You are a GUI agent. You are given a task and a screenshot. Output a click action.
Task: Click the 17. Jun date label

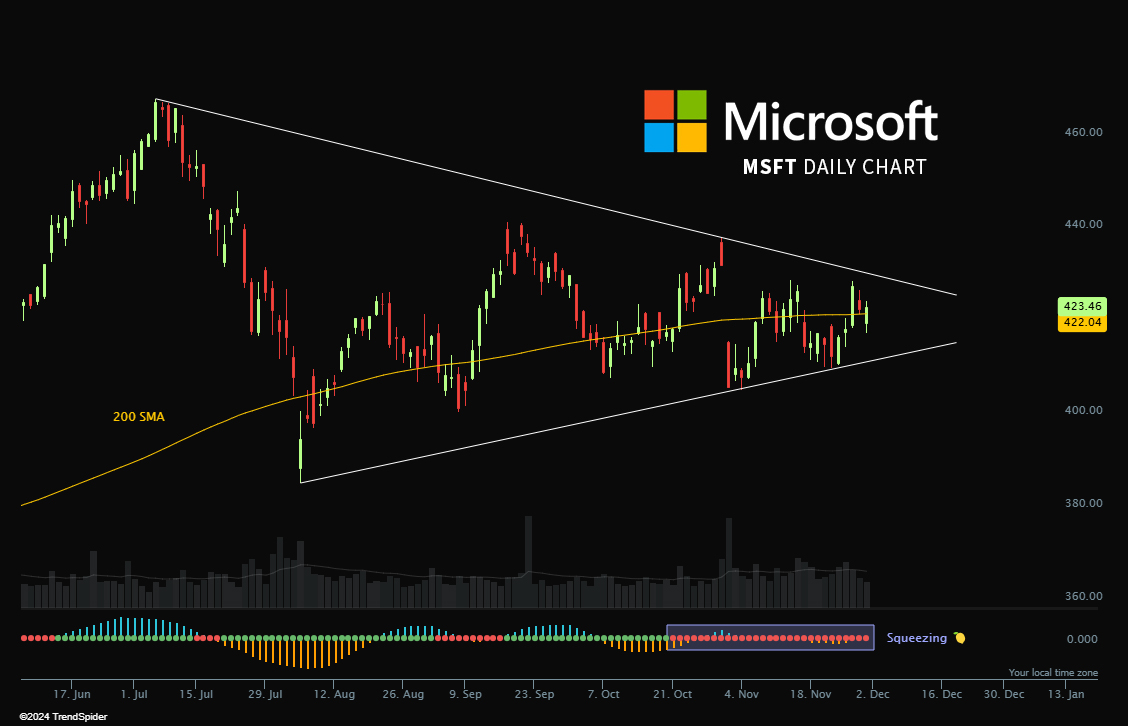pos(72,694)
